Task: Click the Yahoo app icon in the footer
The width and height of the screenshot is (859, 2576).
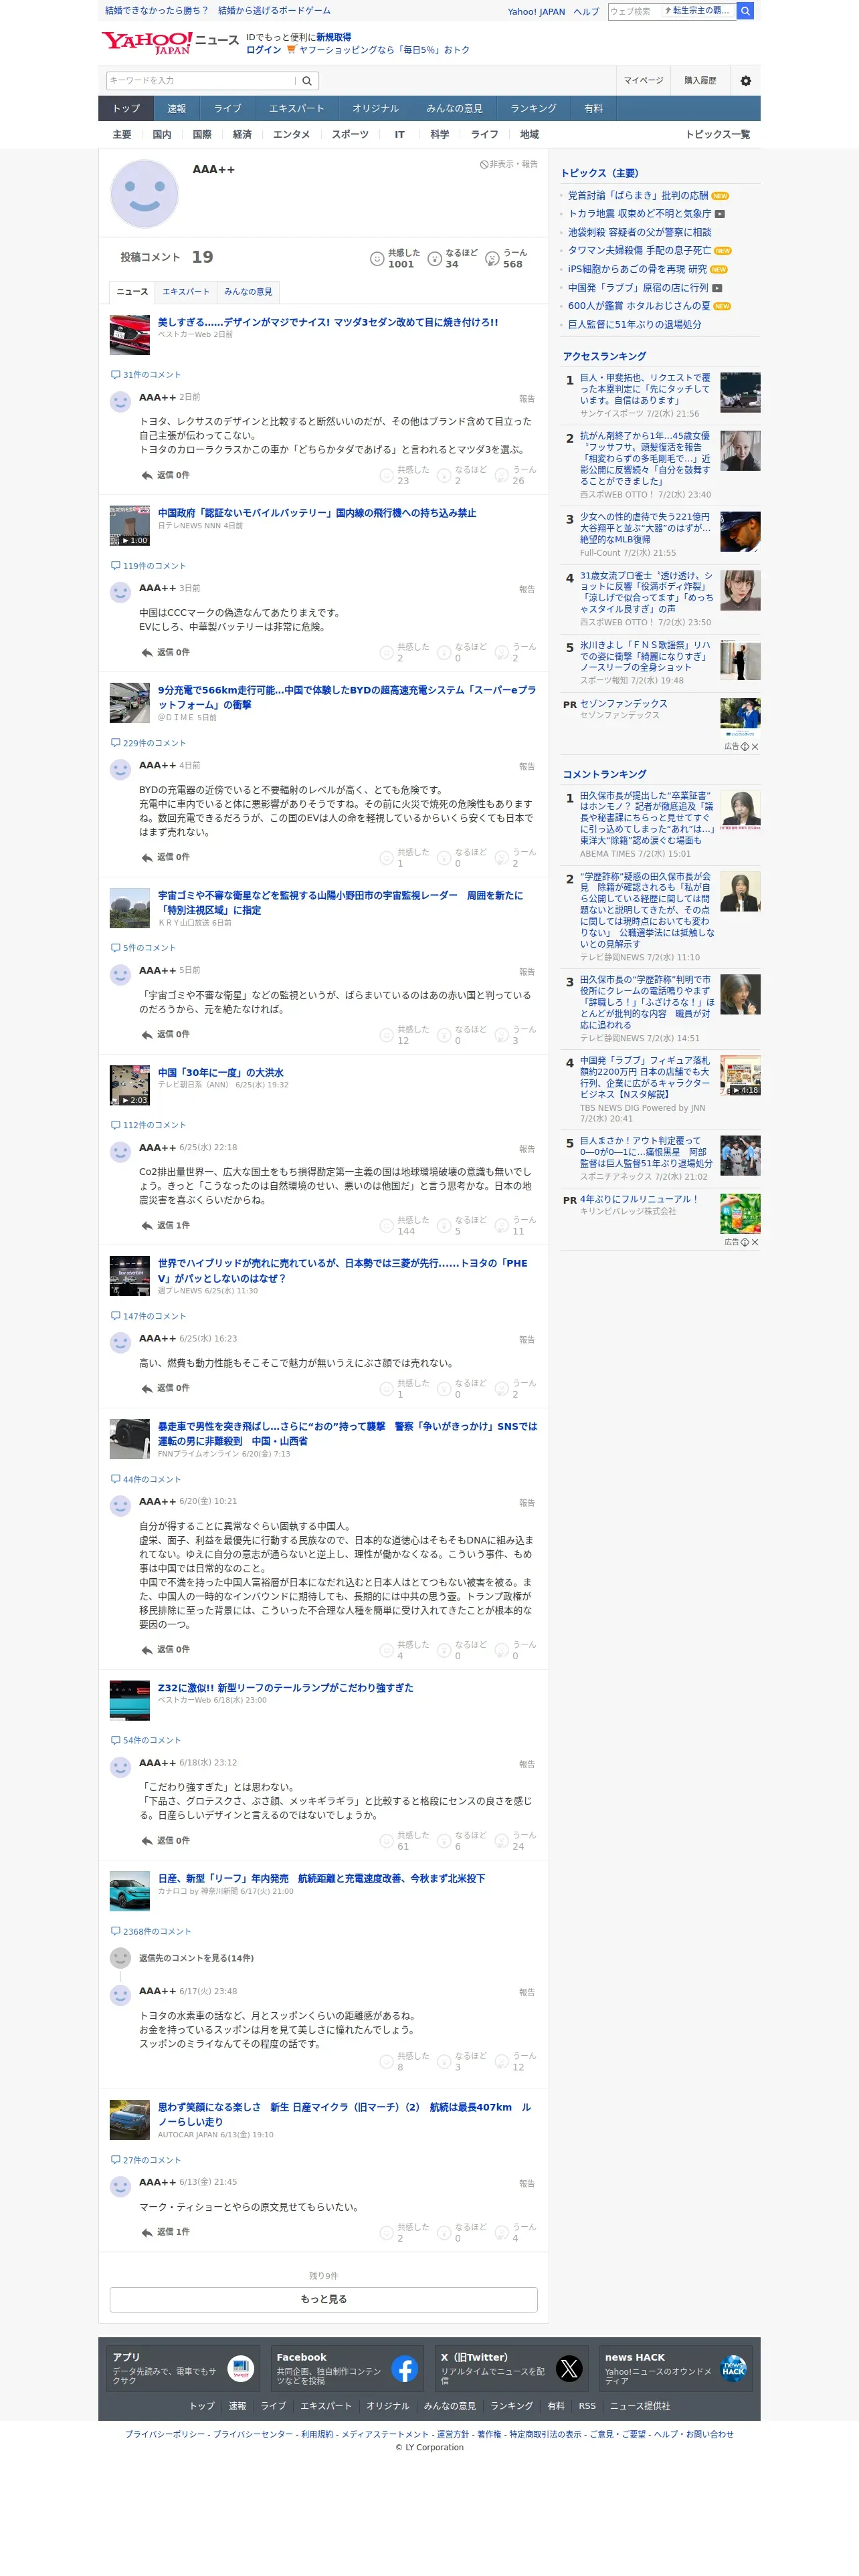Action: [240, 2369]
